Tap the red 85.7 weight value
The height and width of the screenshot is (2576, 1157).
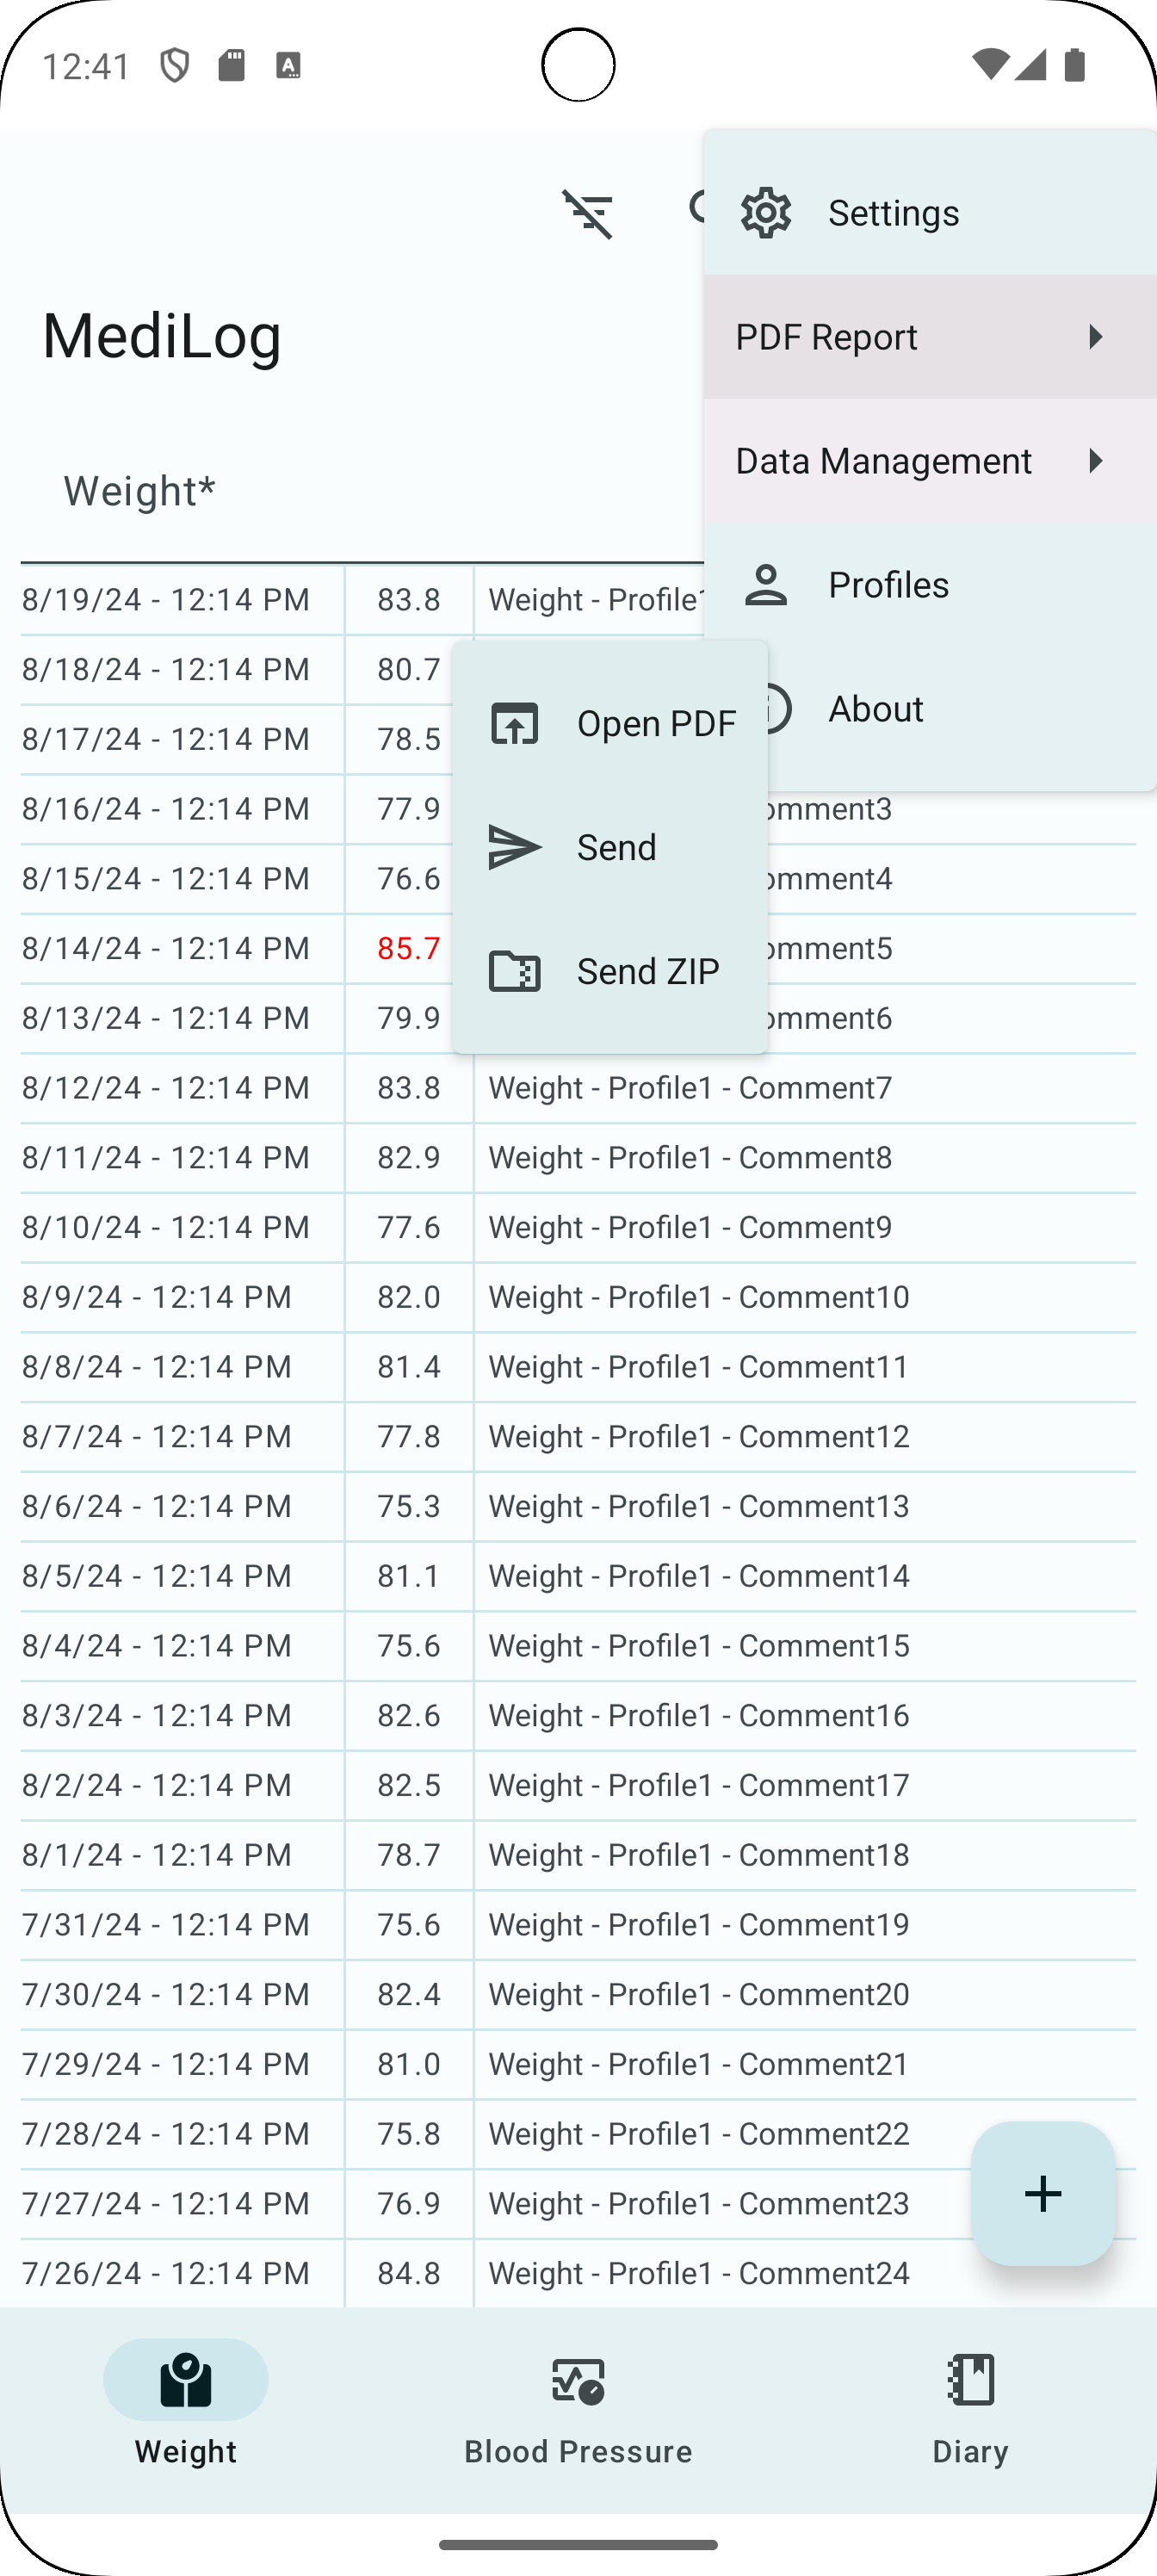409,948
